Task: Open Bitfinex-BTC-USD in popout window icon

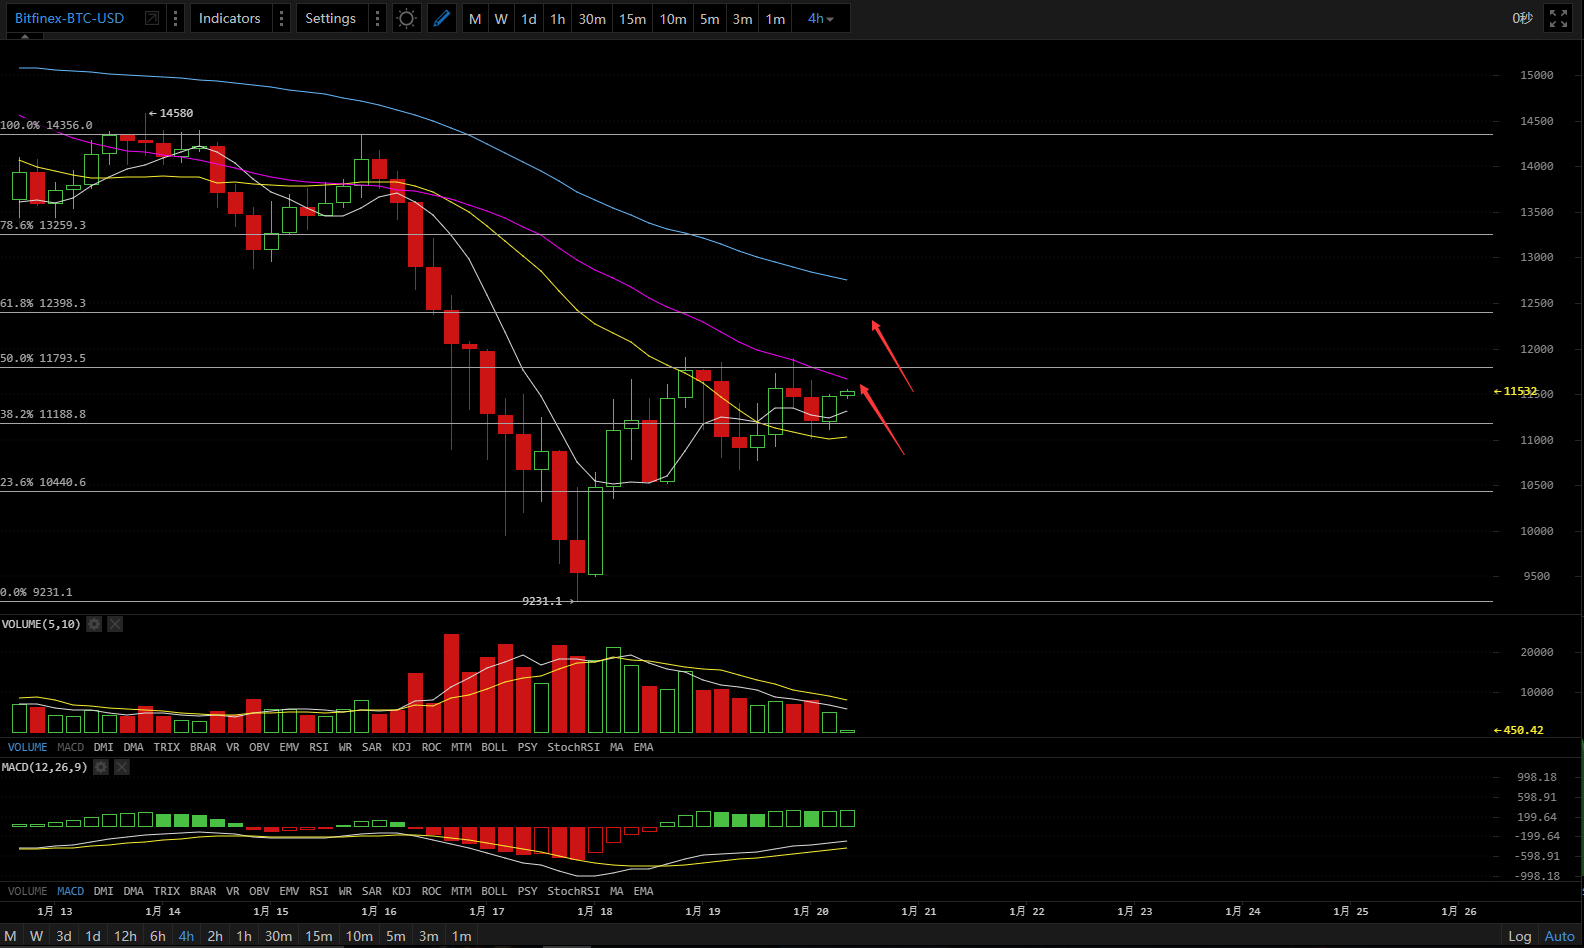Action: (x=152, y=19)
